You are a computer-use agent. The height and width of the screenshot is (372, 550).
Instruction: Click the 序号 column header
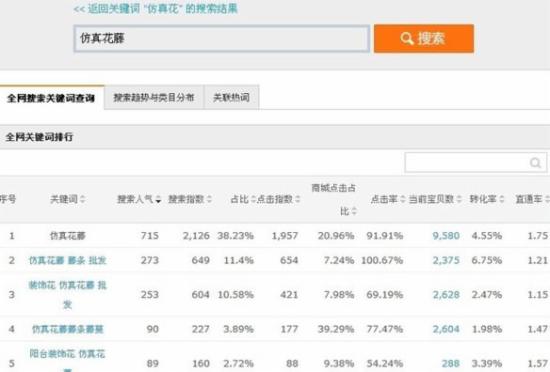point(8,199)
